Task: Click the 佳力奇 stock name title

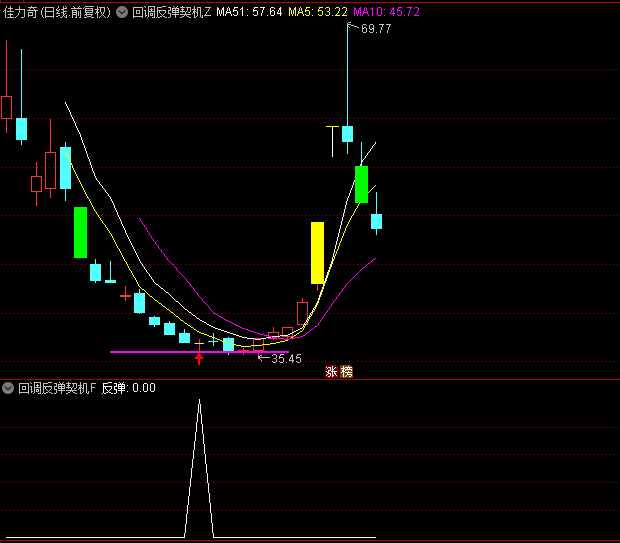Action: (x=23, y=12)
